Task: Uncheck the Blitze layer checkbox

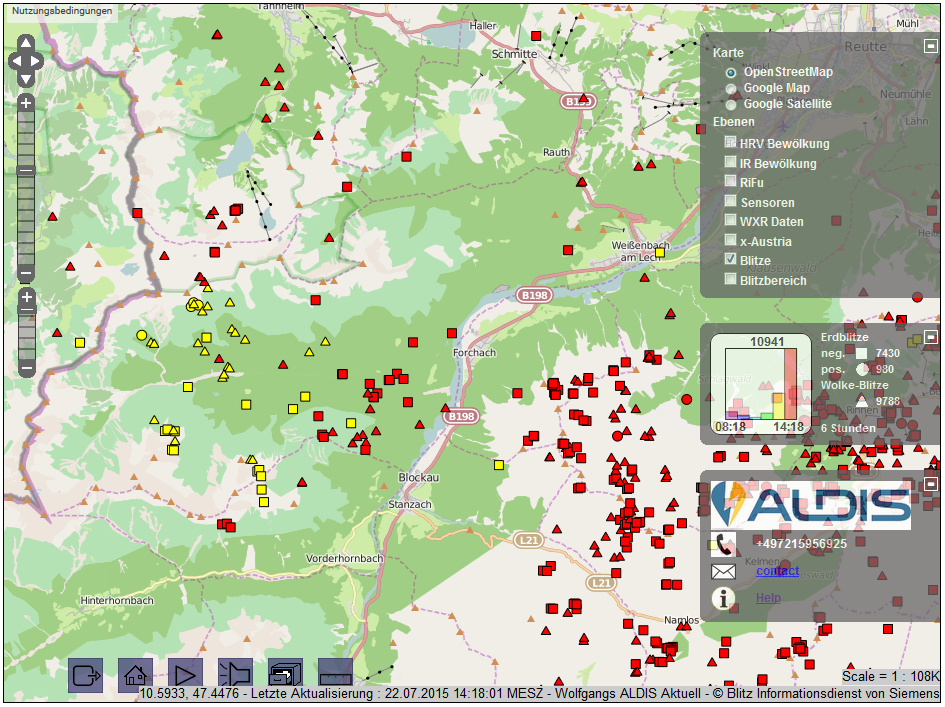Action: pos(731,260)
